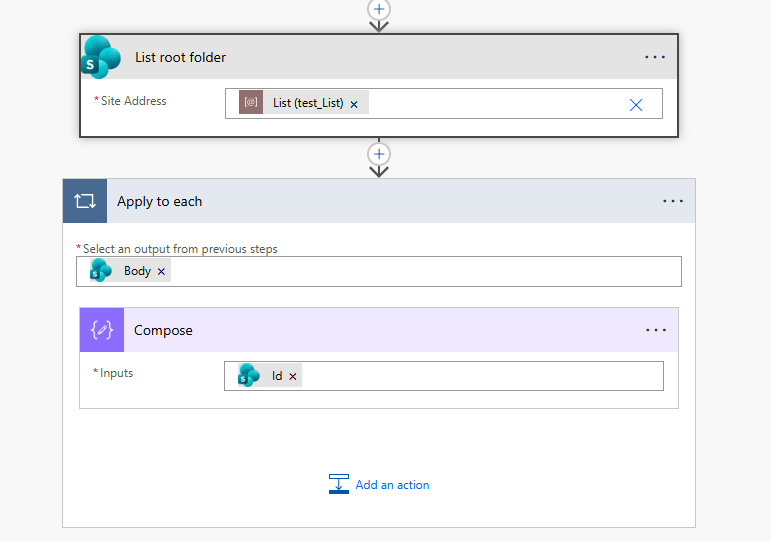Remove the List (test_List) token
Image resolution: width=771 pixels, height=542 pixels.
click(x=354, y=104)
